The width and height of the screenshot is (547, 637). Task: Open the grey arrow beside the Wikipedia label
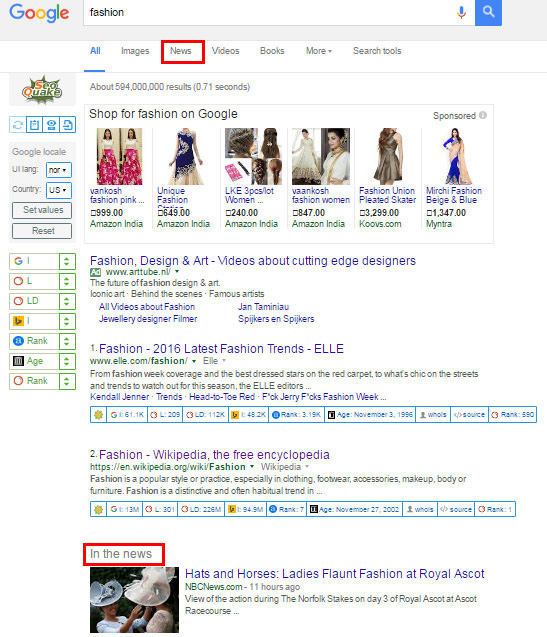click(x=307, y=466)
